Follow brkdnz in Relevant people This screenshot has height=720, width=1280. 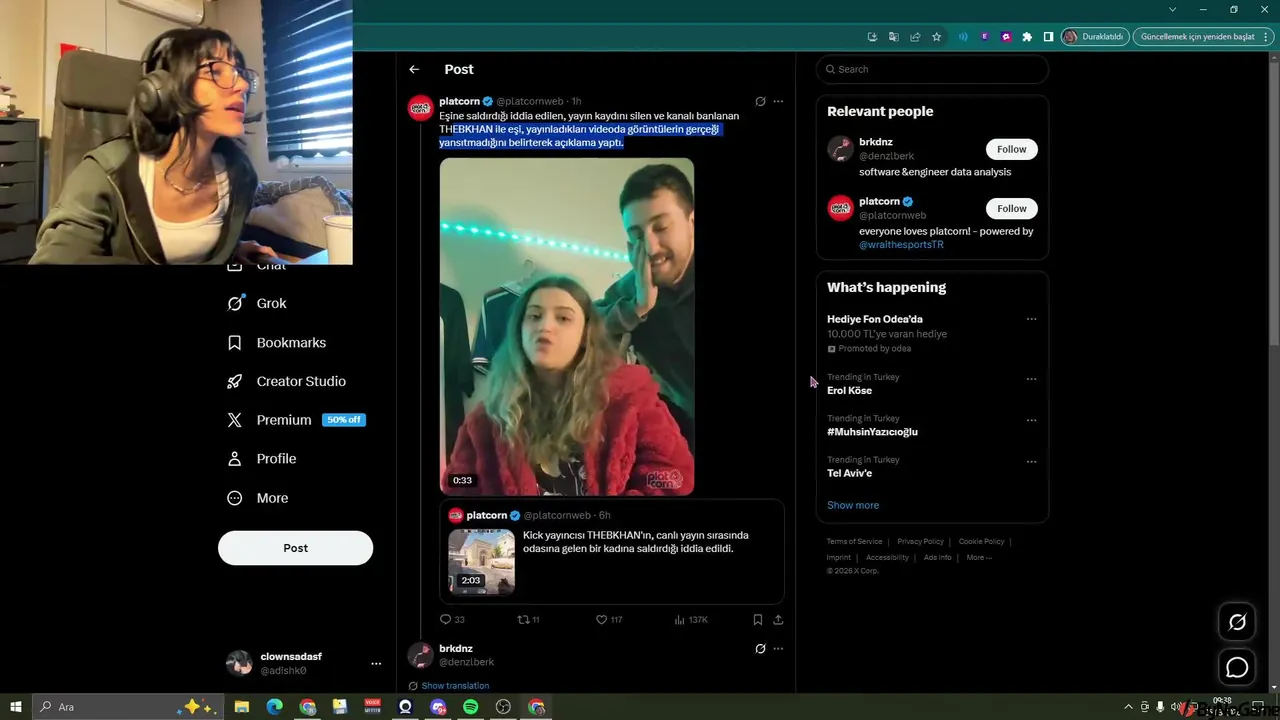[1011, 149]
